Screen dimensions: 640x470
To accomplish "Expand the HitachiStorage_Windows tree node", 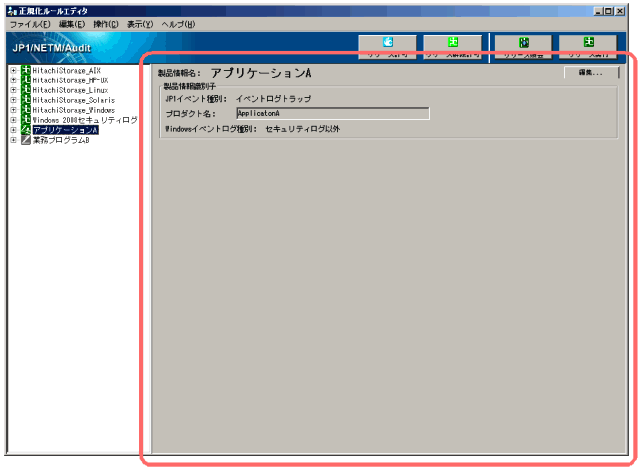I will [x=13, y=110].
